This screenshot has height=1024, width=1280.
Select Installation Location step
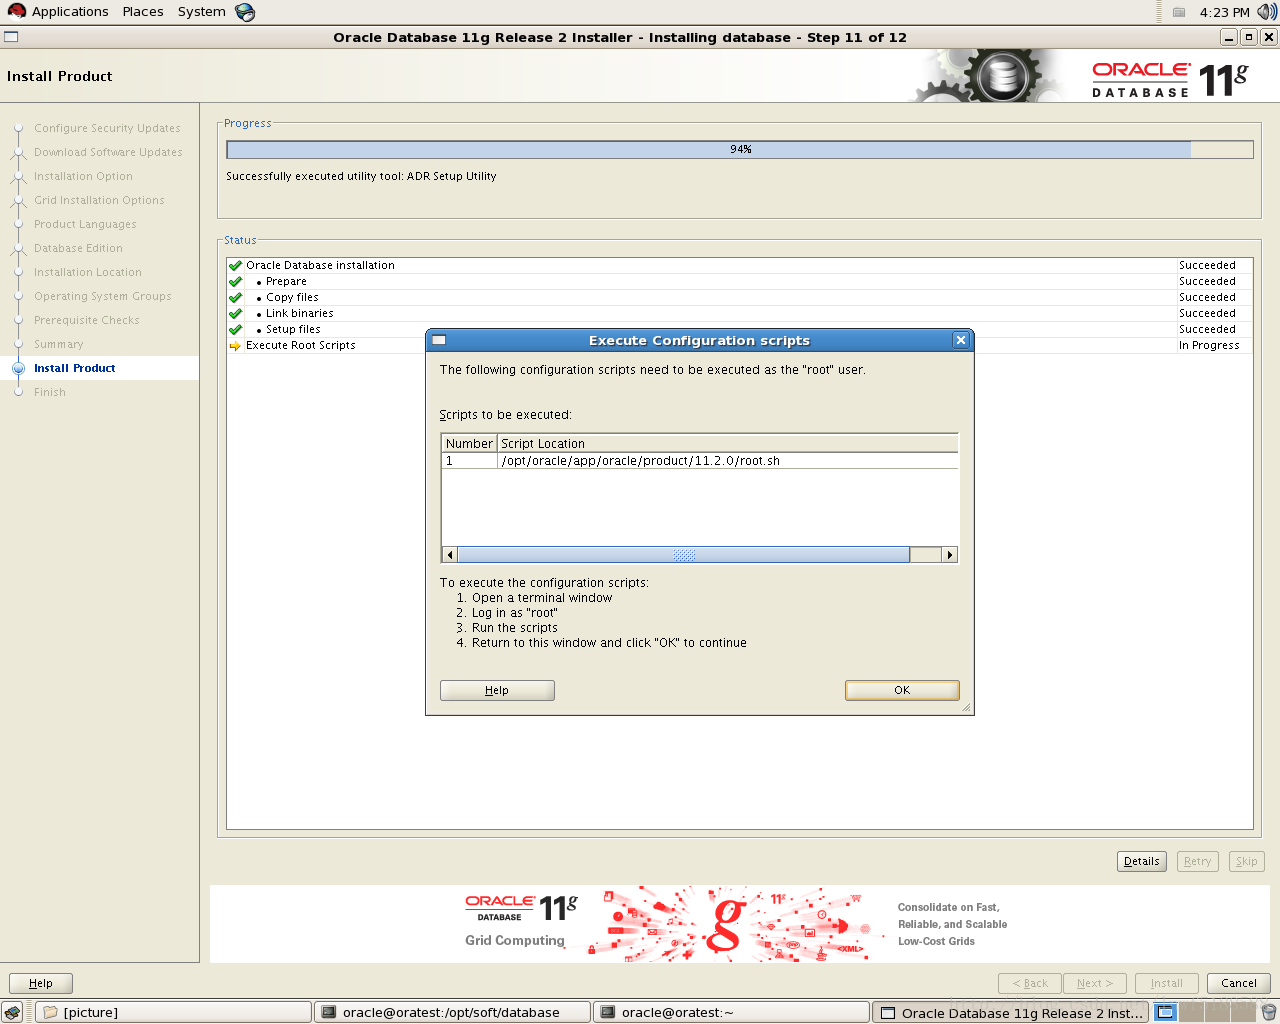[x=88, y=272]
